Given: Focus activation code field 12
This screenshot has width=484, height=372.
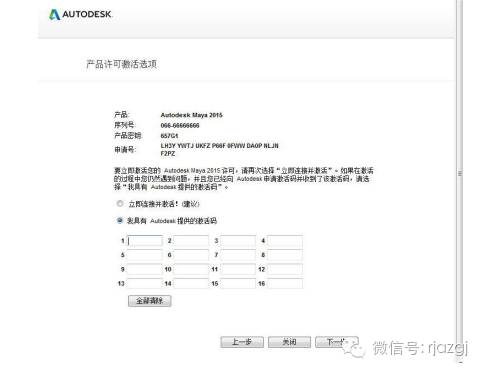Looking at the screenshot, I should (285, 269).
